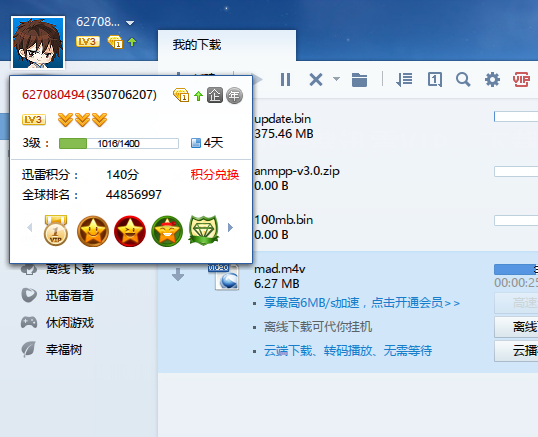Pause the selected download task
Image resolution: width=538 pixels, height=437 pixels.
click(285, 80)
